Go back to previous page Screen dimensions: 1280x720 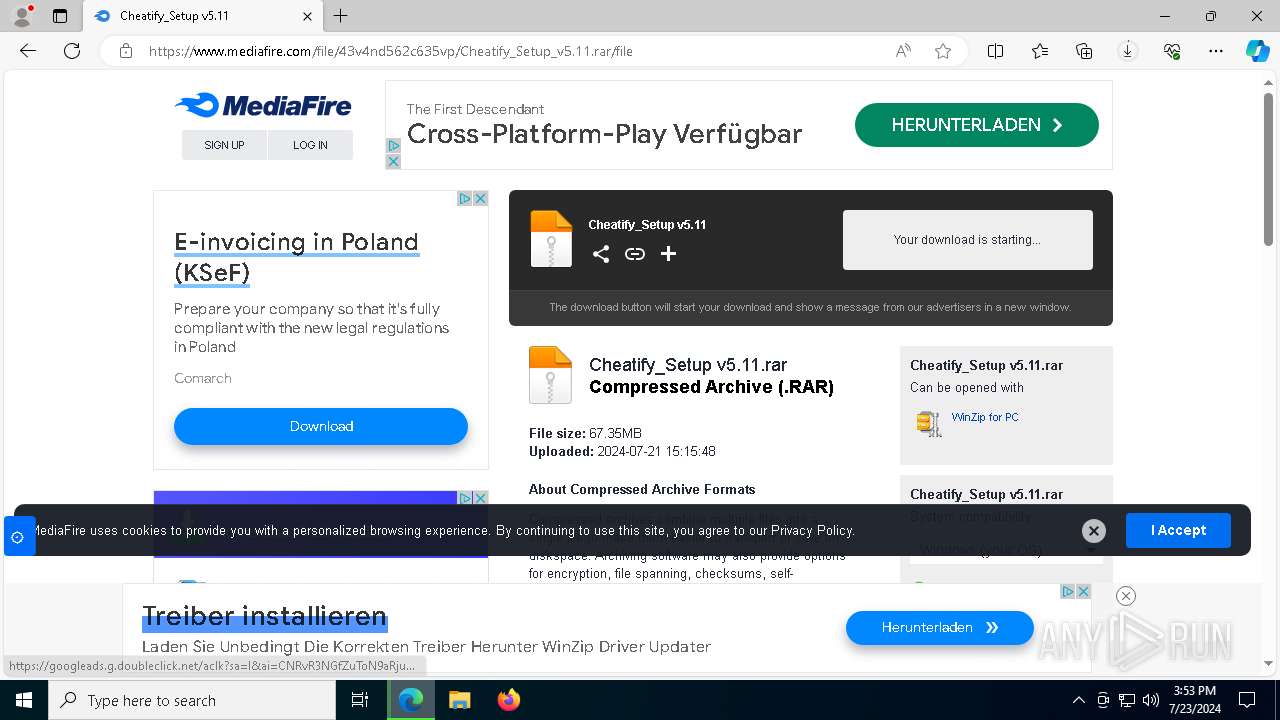click(28, 51)
